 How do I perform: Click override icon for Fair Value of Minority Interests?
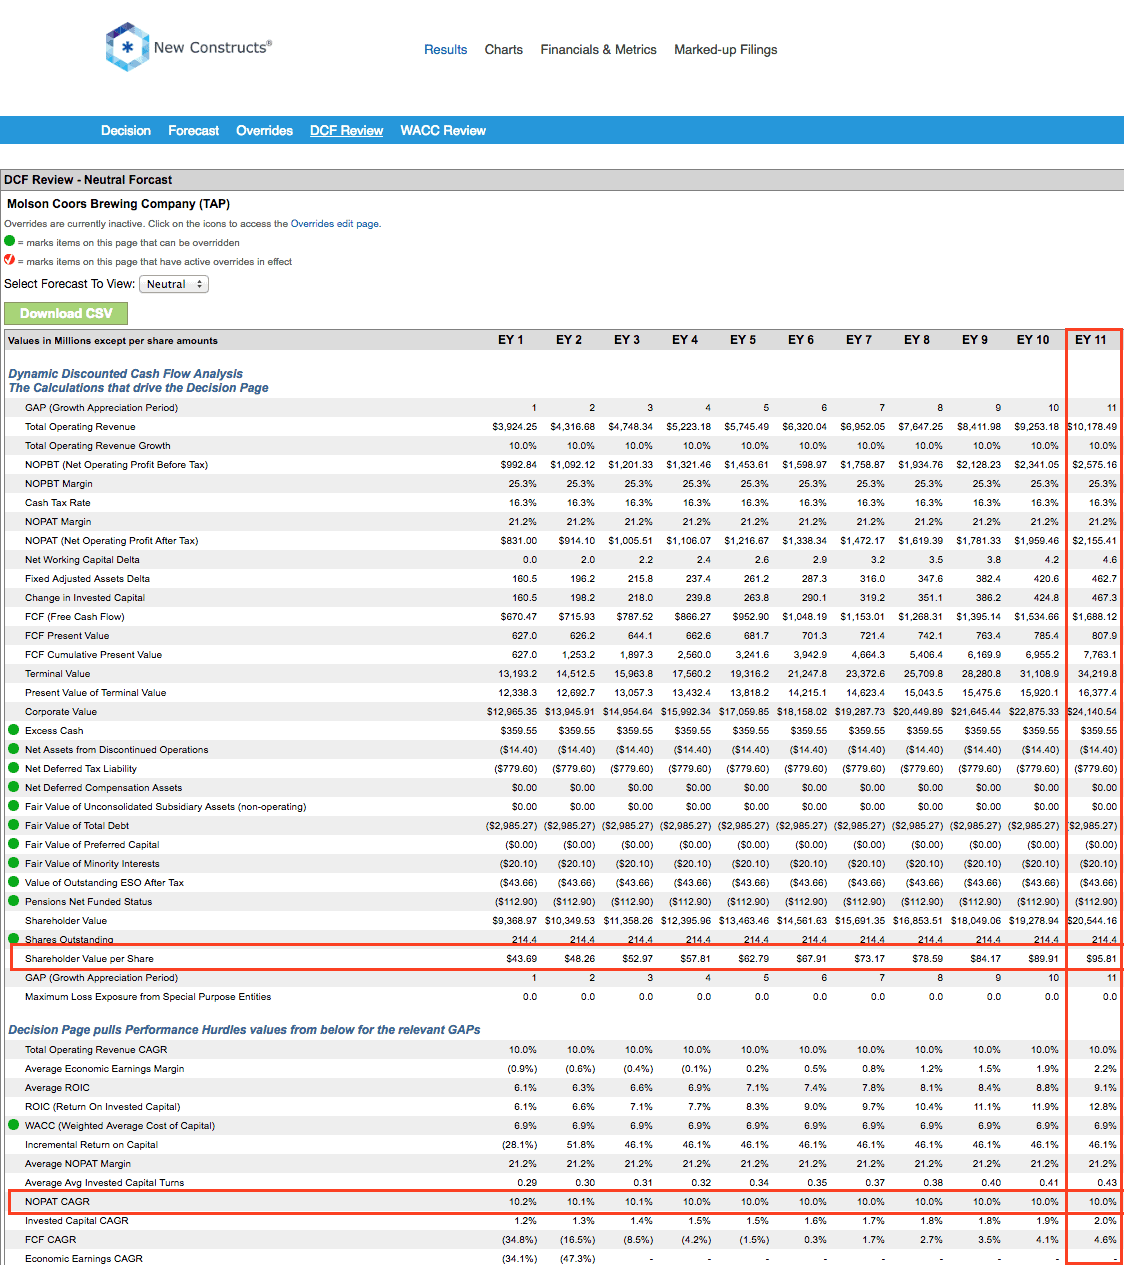click(14, 863)
